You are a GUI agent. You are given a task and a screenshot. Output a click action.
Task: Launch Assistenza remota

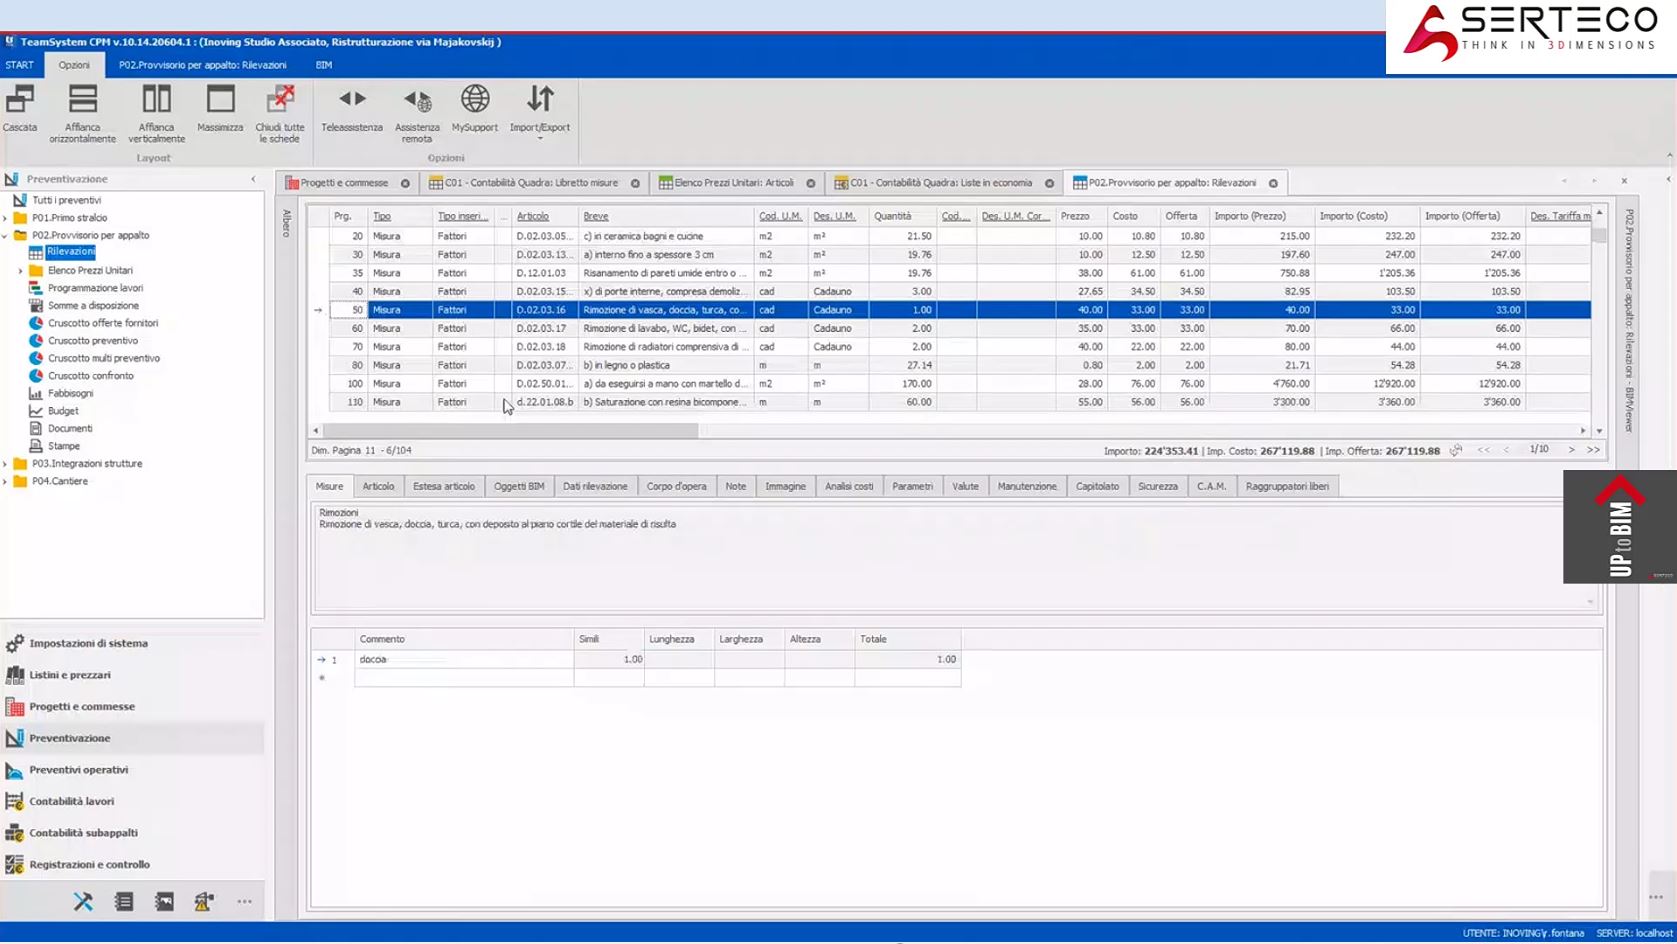click(x=417, y=113)
